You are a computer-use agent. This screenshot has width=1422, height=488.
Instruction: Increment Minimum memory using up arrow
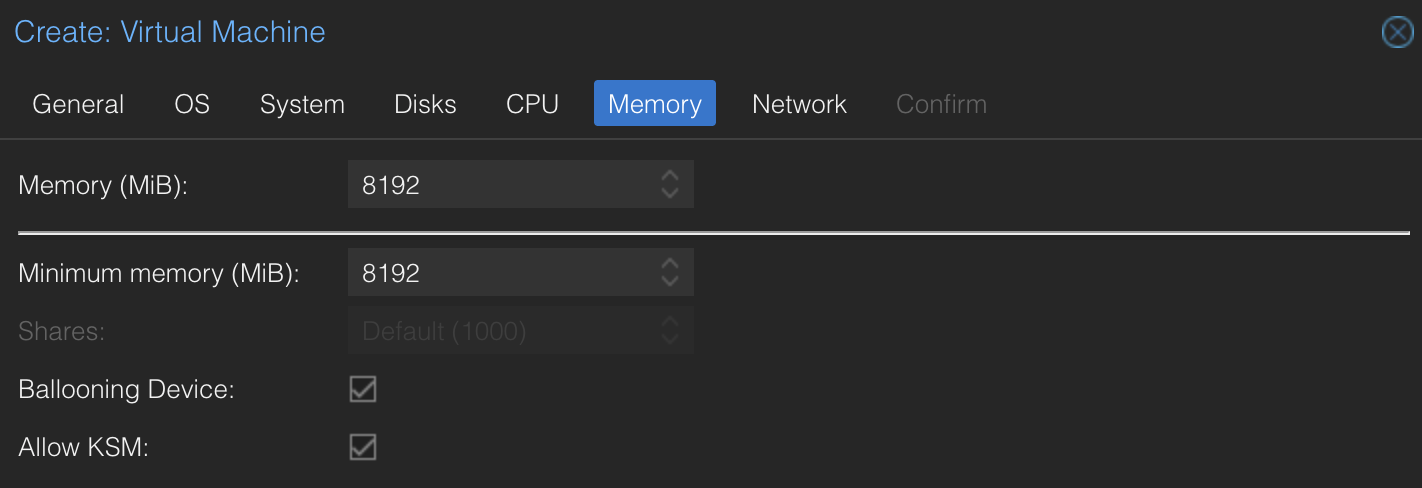point(670,264)
